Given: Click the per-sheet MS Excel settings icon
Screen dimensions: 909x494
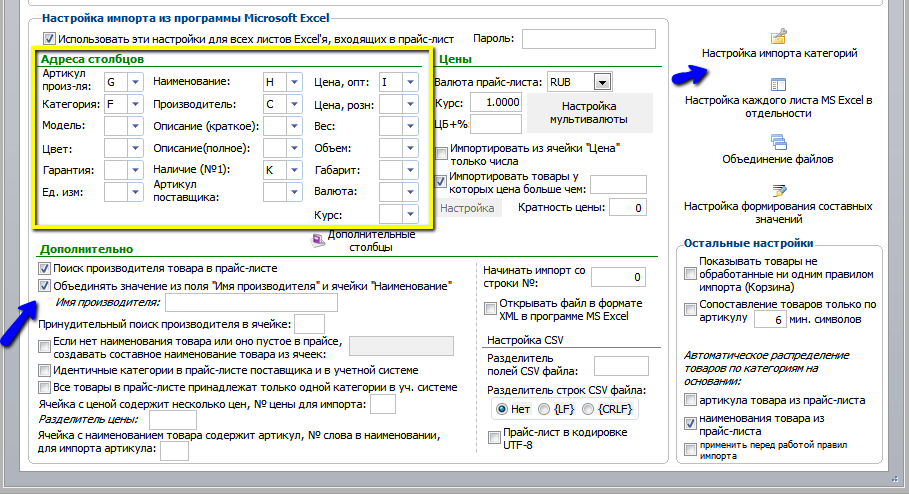Looking at the screenshot, I should tap(778, 85).
